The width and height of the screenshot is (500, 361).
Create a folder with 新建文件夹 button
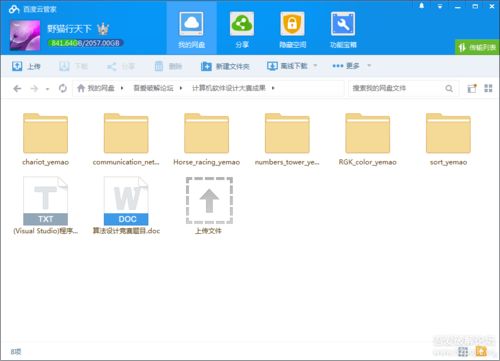click(x=225, y=66)
